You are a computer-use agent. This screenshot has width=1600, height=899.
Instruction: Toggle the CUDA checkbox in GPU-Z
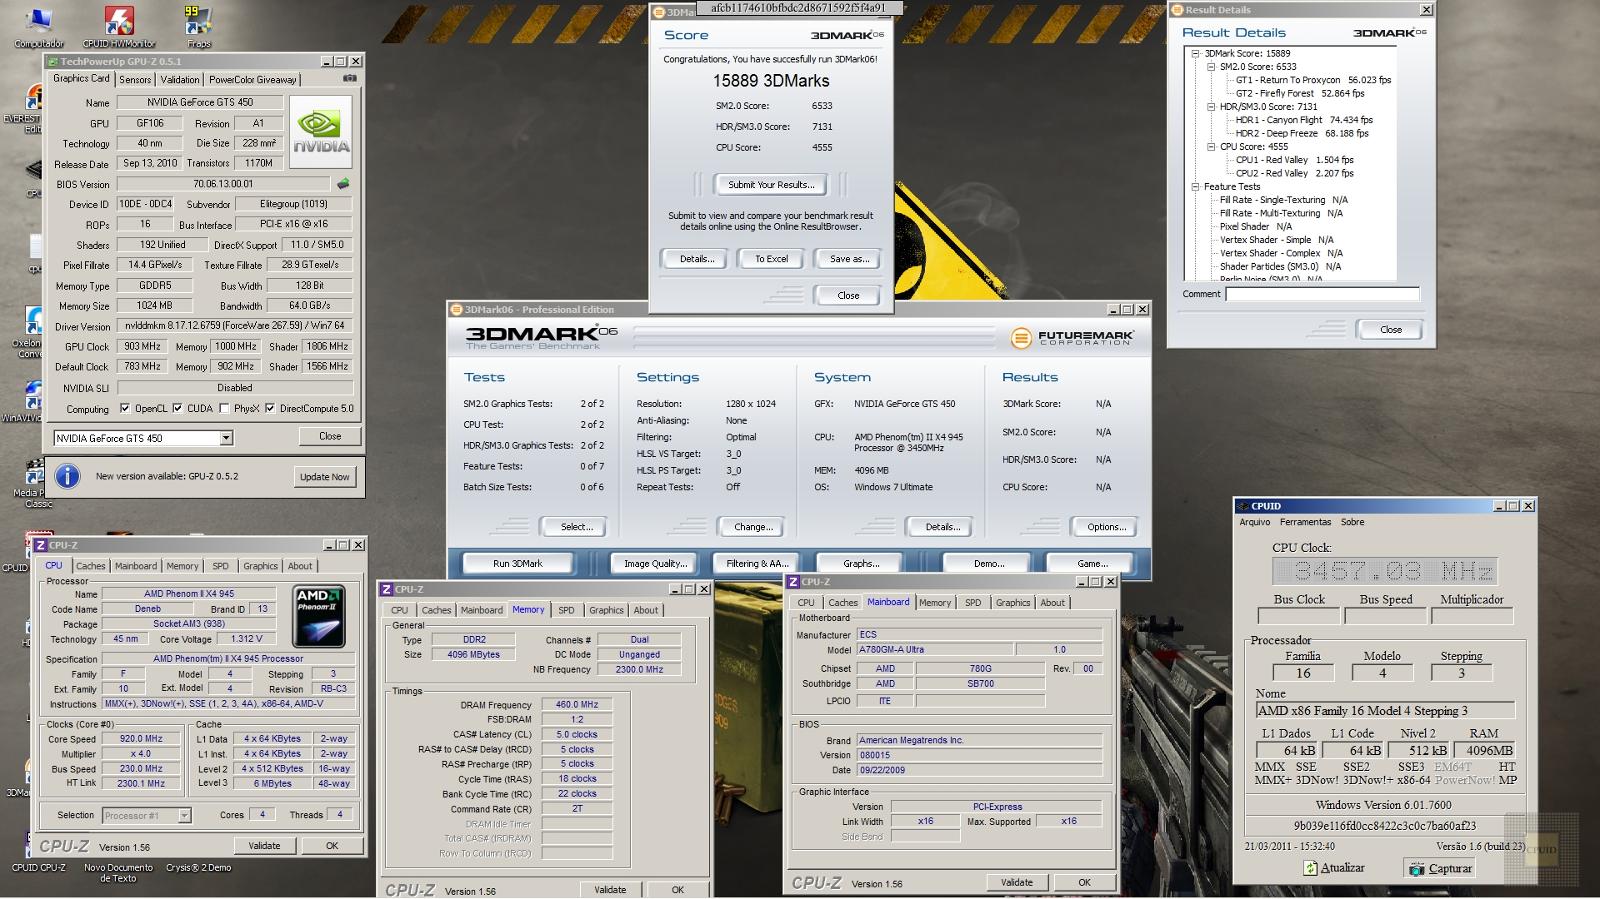(177, 408)
